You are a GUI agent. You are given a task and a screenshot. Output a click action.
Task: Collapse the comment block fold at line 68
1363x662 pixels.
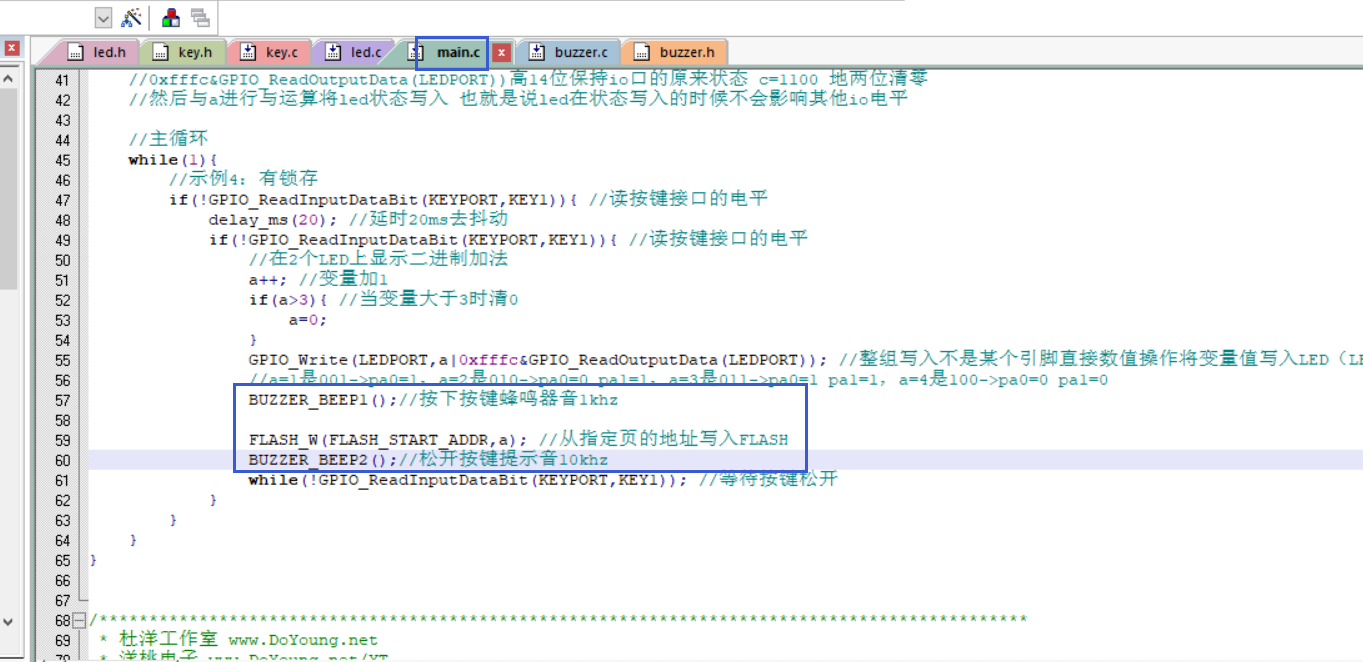80,620
